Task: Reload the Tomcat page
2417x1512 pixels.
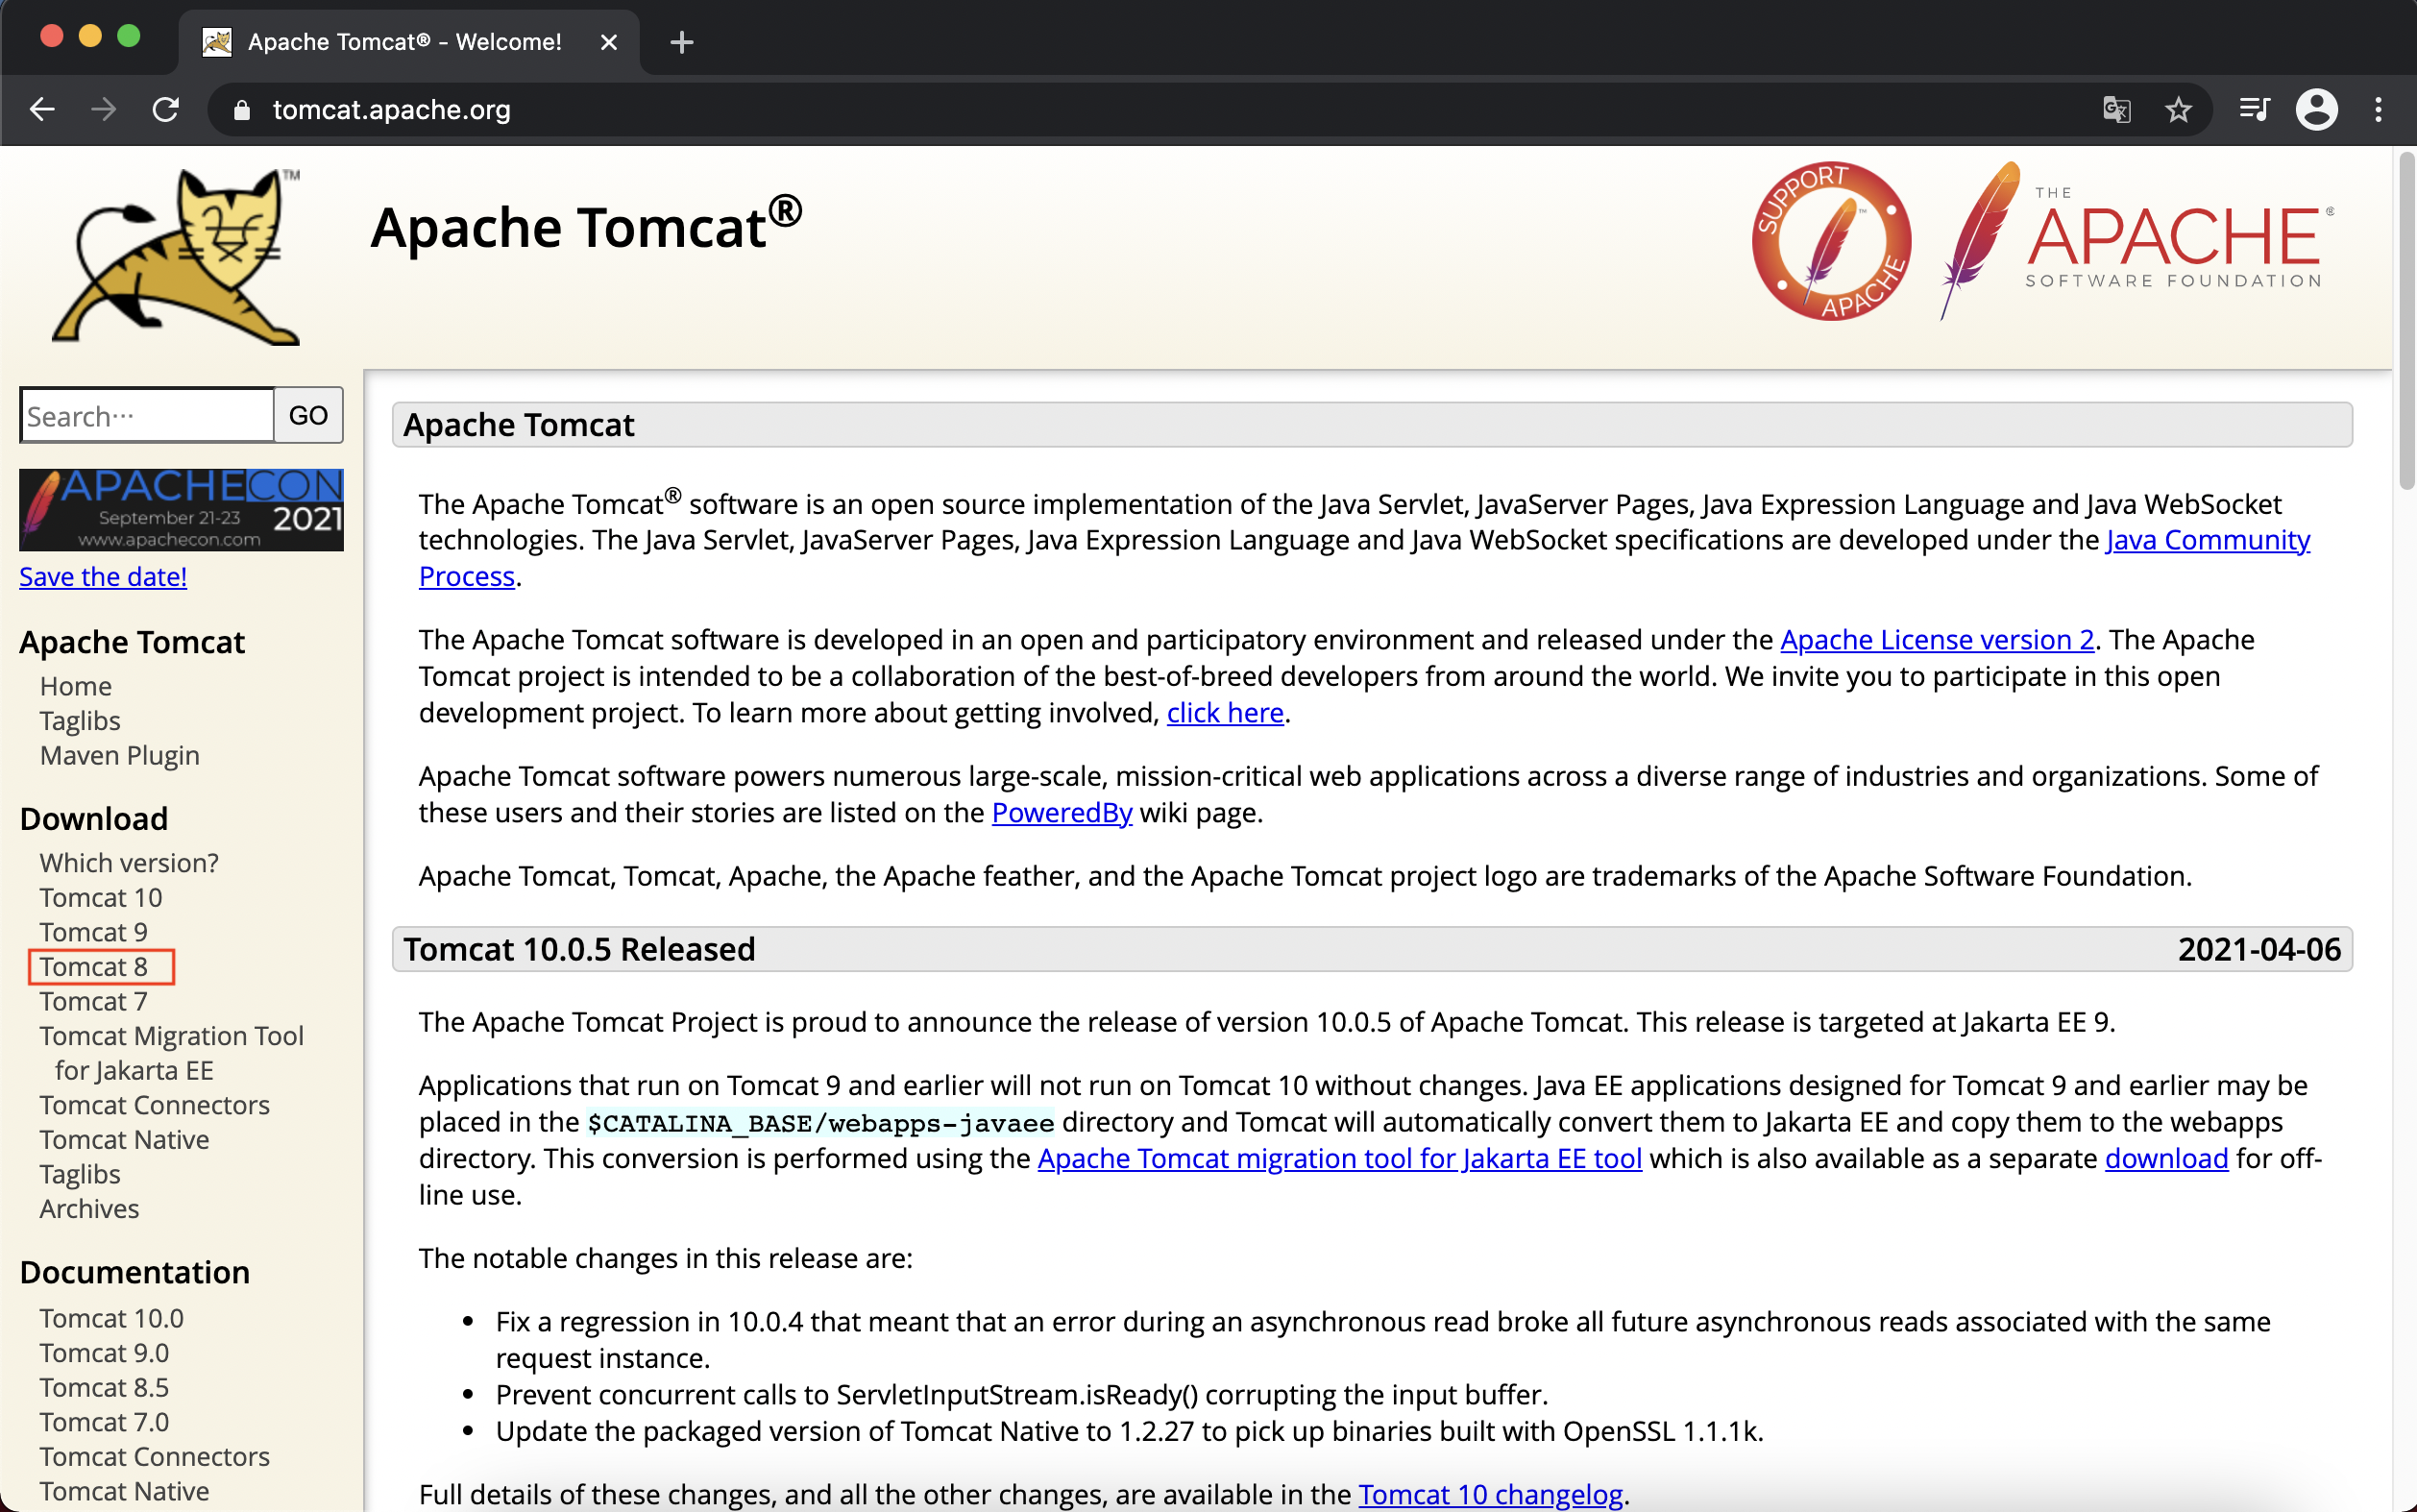Action: 166,109
